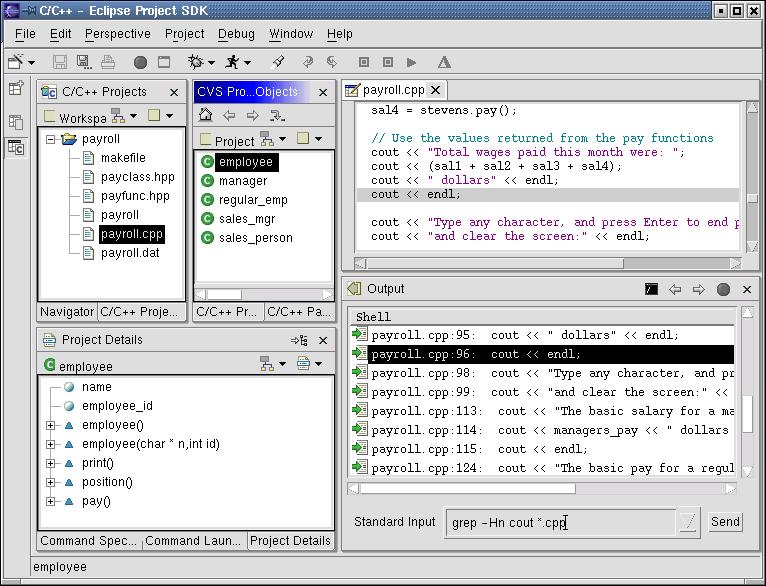766x586 pixels.
Task: Click the back arrow in Output panel header
Action: 675,289
